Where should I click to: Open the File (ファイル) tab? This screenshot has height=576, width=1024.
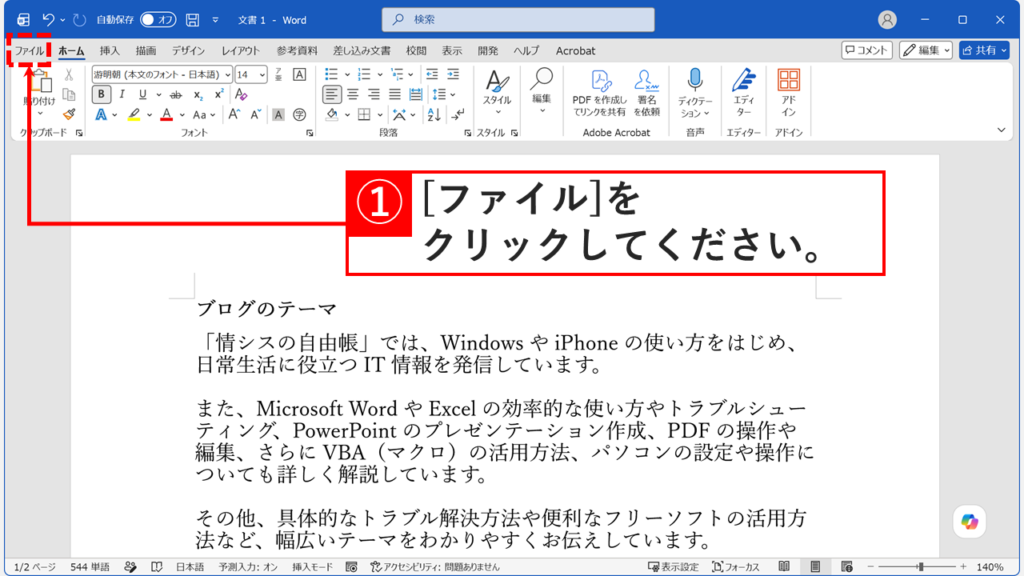pos(29,50)
